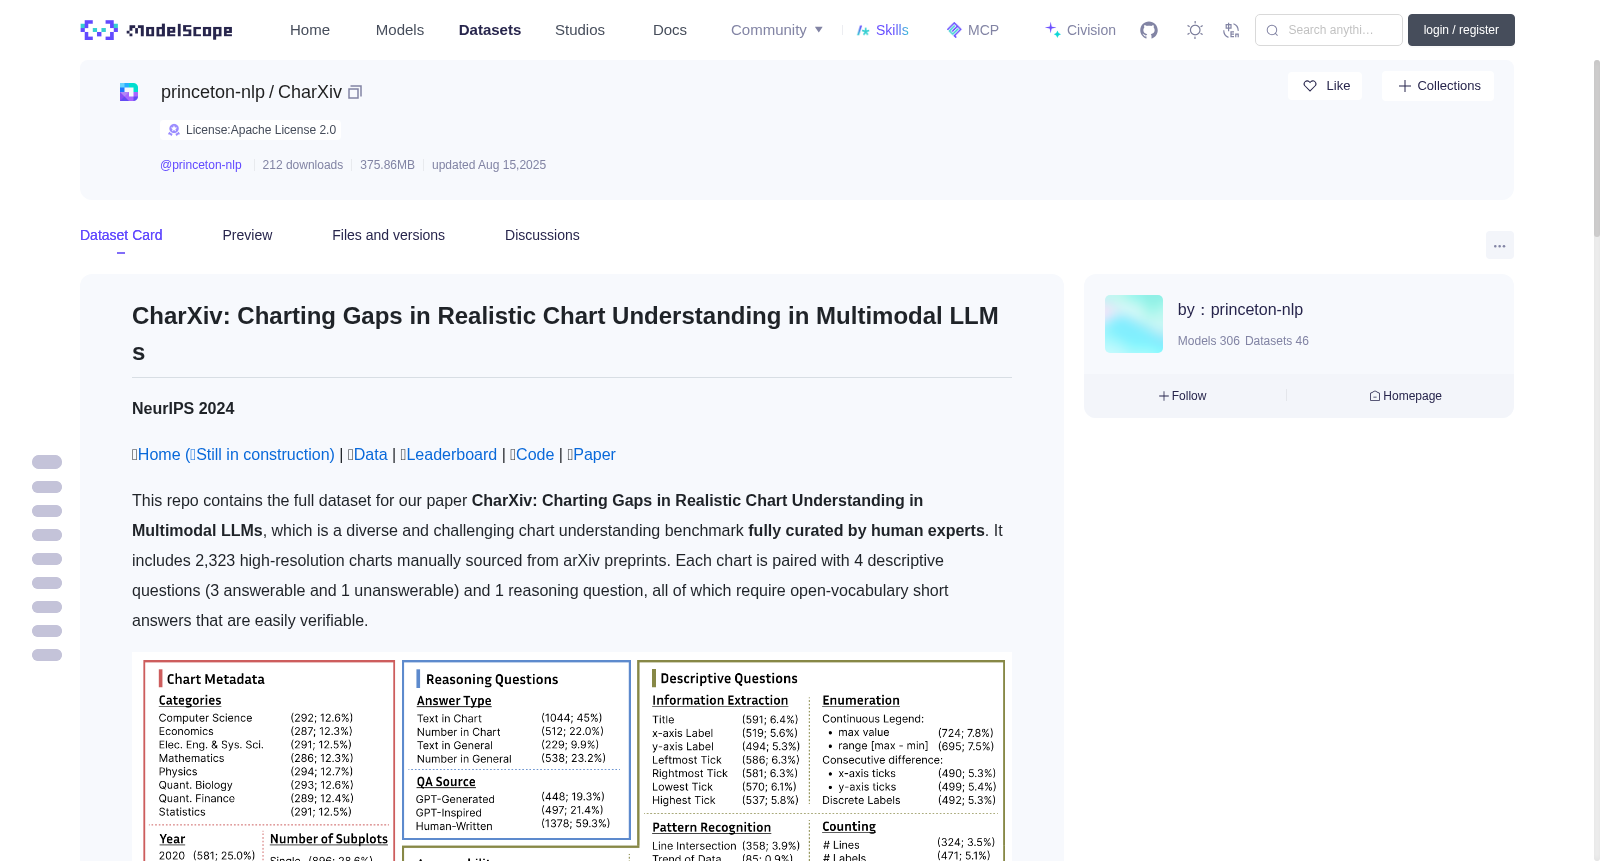Switch language with the translate icon

(x=1231, y=30)
